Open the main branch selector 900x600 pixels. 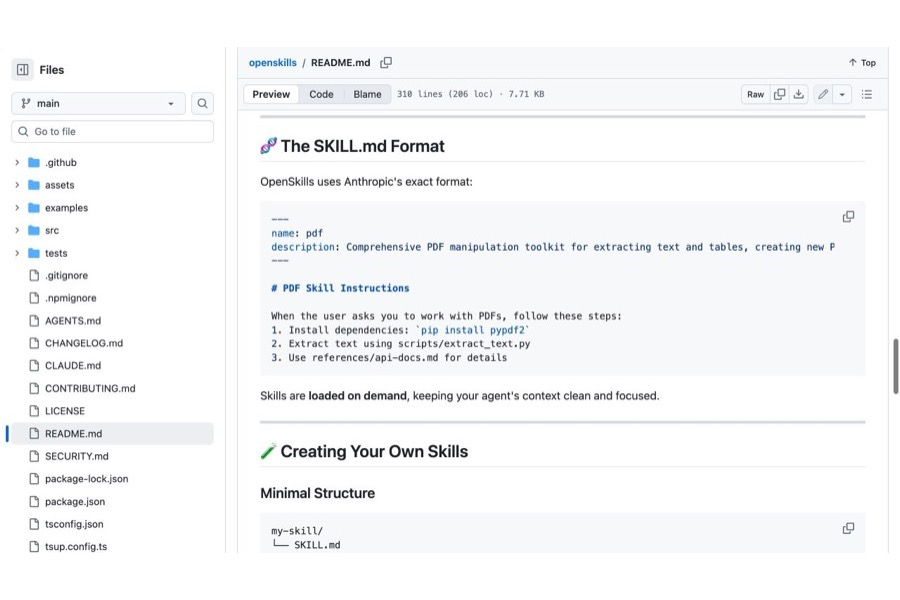98,103
